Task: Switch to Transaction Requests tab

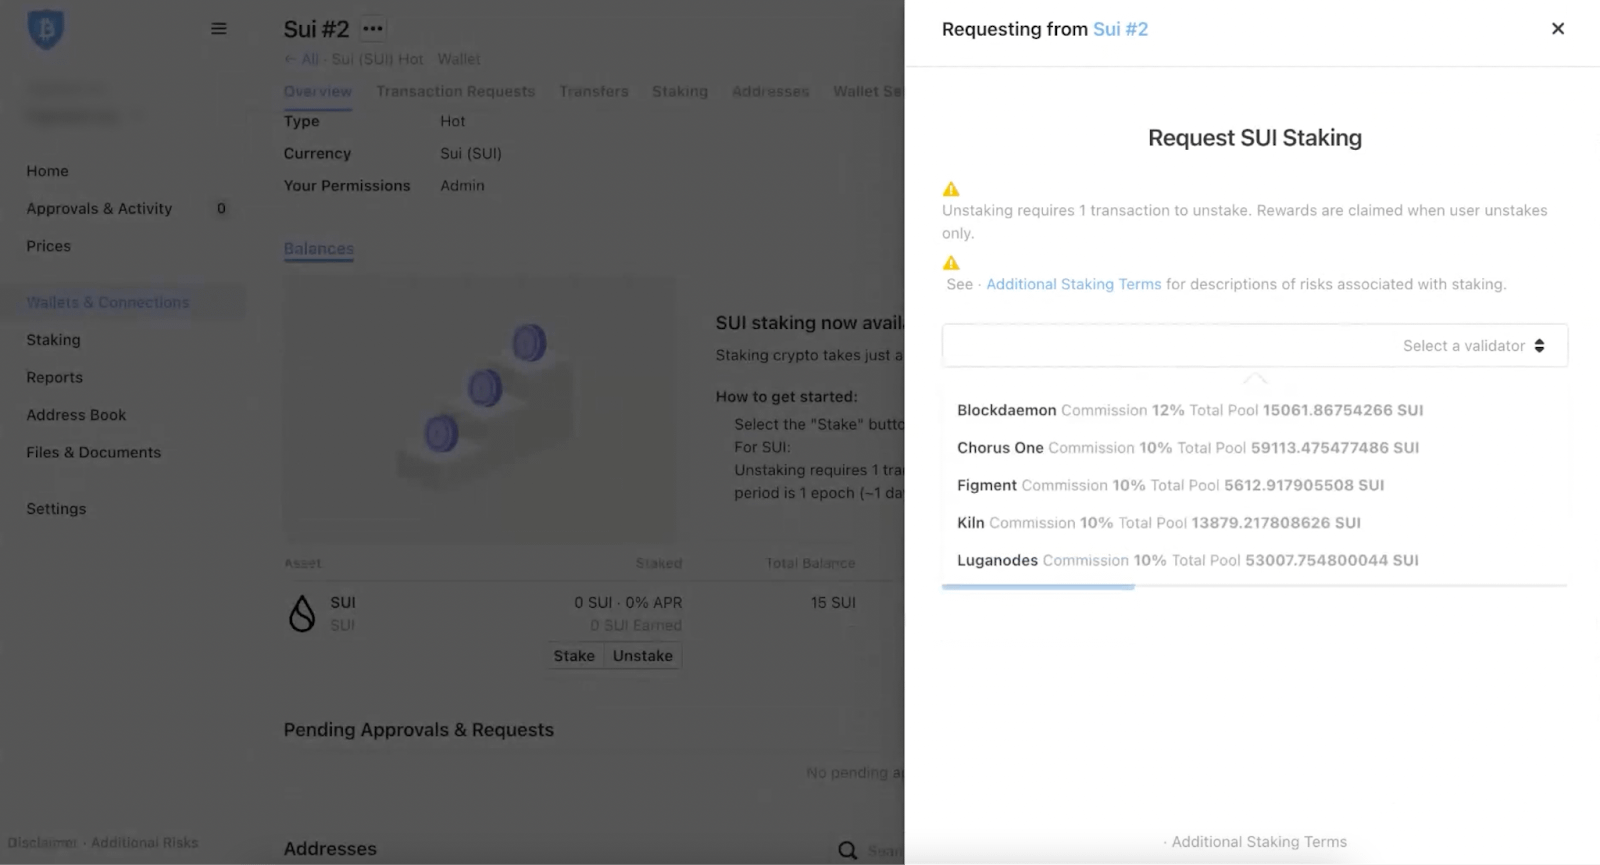Action: (455, 91)
